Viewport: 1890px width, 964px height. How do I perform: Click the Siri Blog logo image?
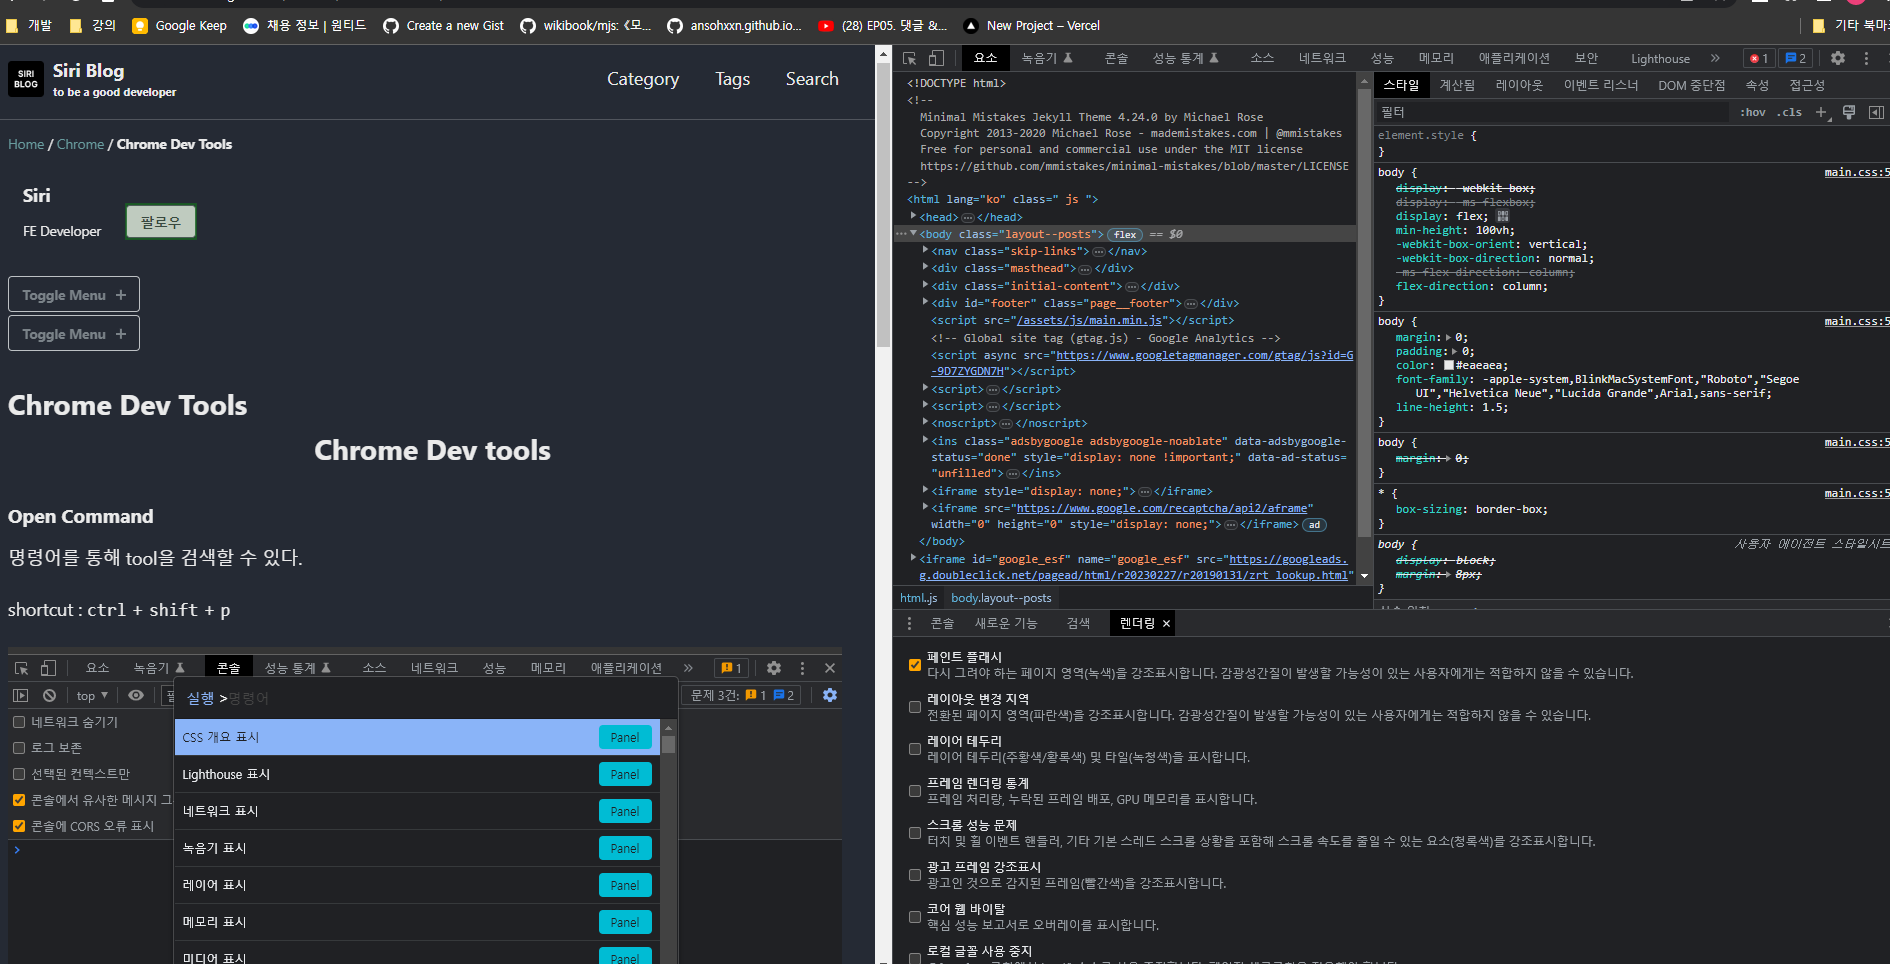pyautogui.click(x=26, y=79)
